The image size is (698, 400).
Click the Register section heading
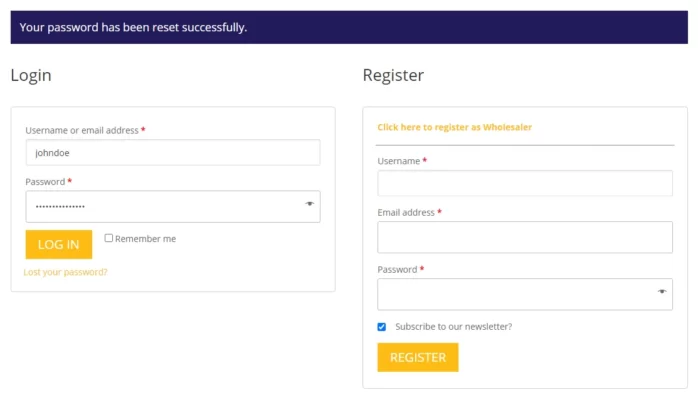click(x=393, y=75)
